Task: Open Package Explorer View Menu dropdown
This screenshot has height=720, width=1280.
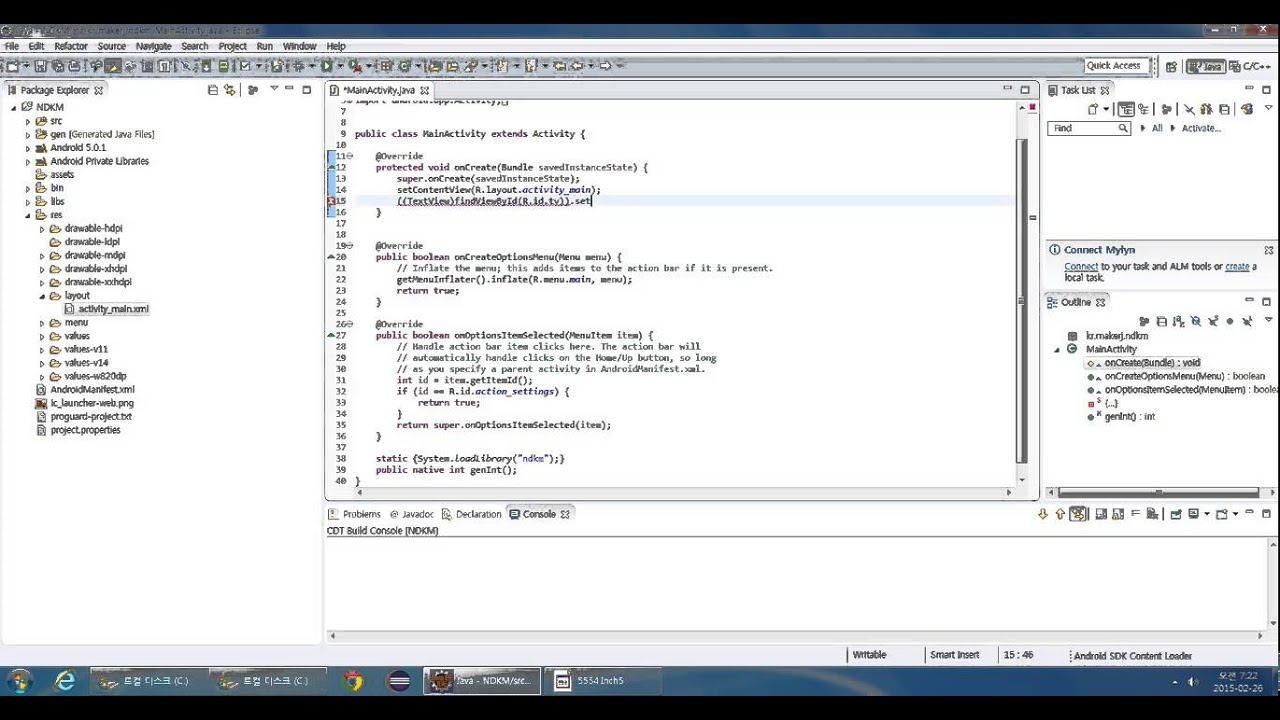Action: point(273,90)
